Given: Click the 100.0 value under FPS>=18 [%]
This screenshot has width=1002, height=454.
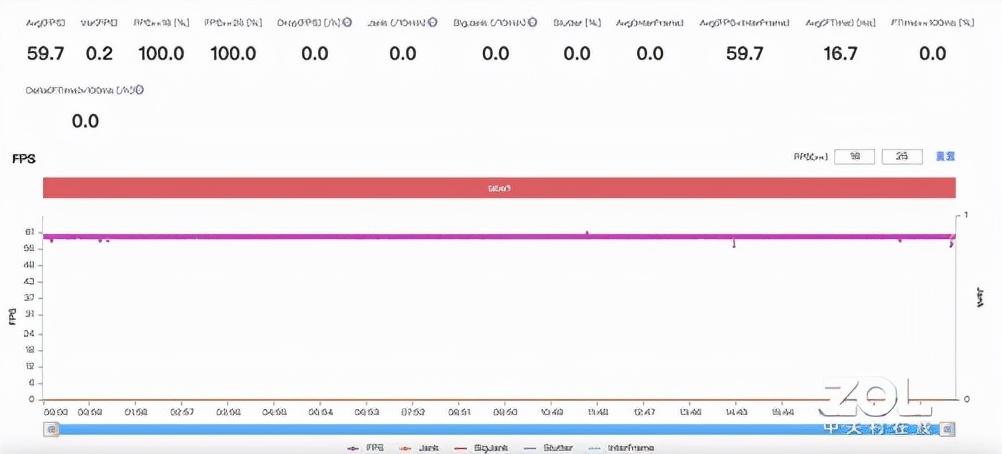Looking at the screenshot, I should tap(161, 53).
